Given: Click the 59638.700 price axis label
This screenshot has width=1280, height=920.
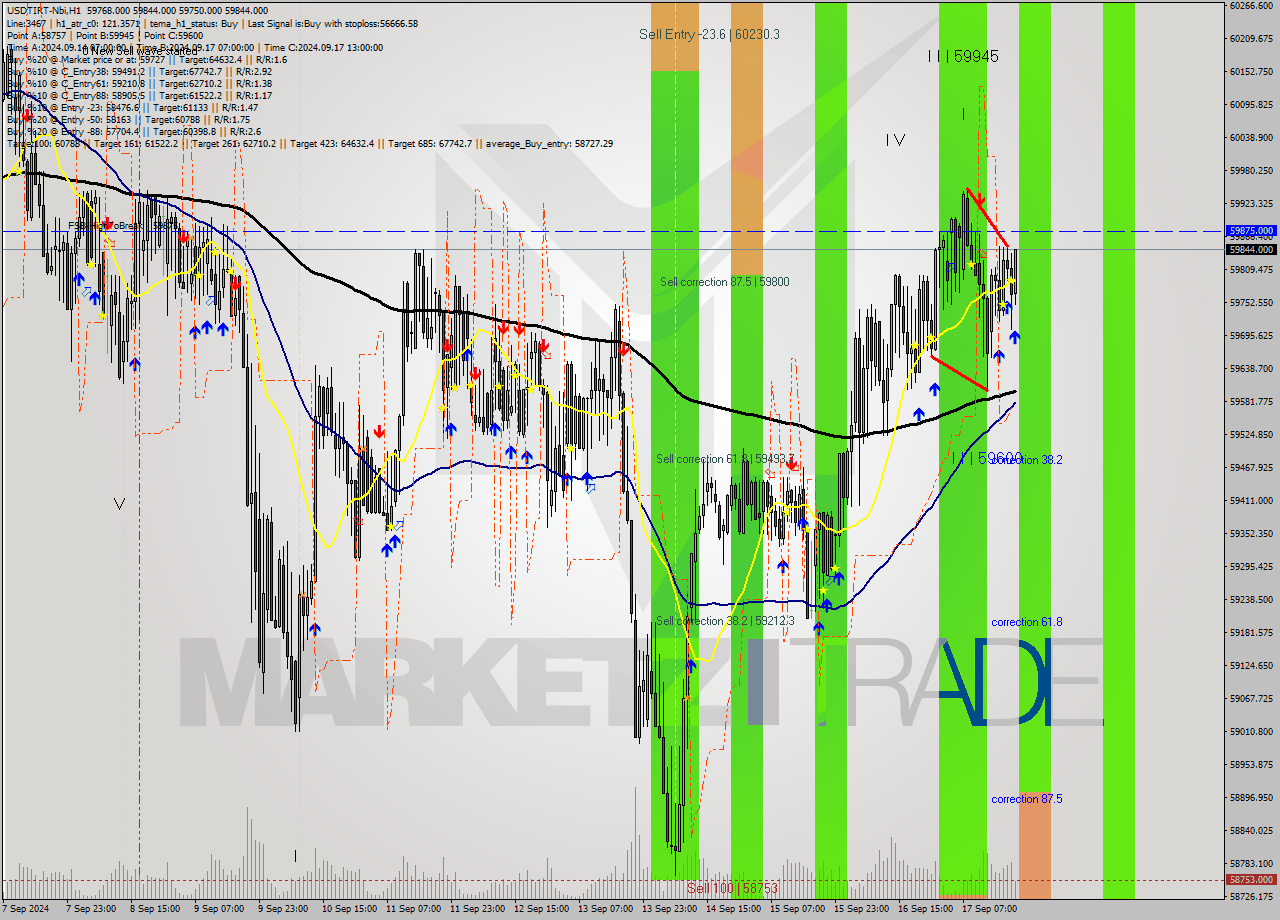Looking at the screenshot, I should [x=1251, y=368].
